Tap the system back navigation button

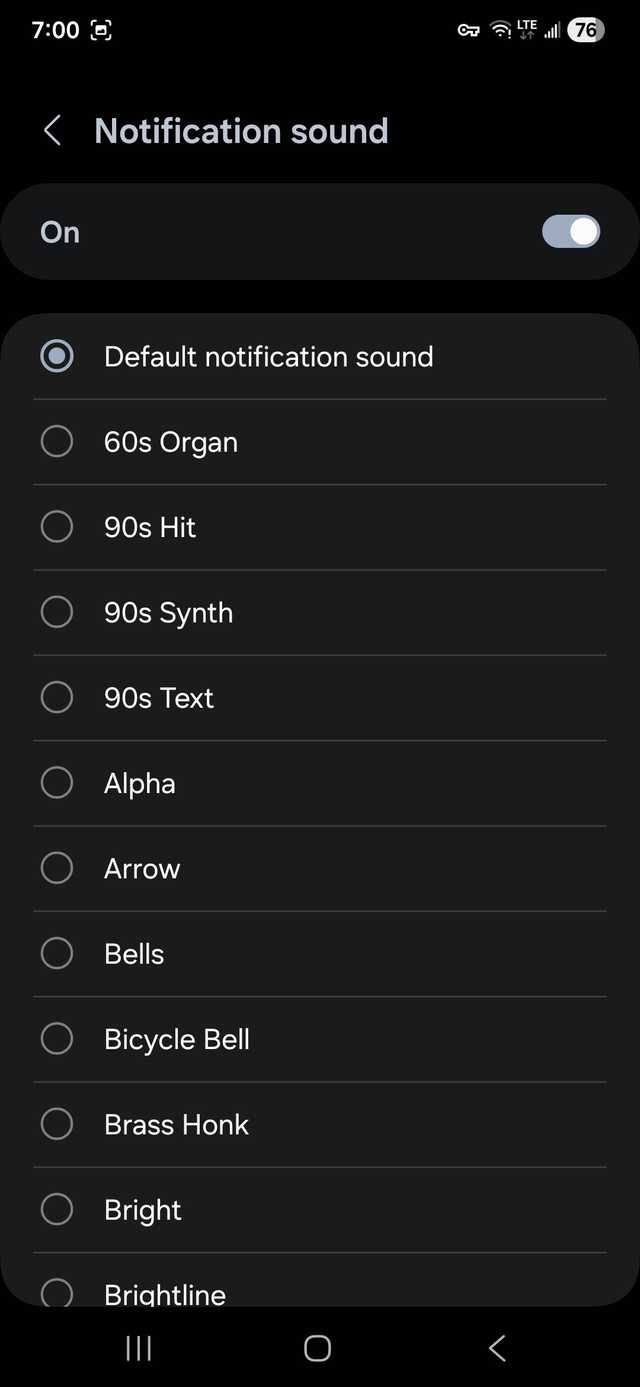coord(497,1348)
